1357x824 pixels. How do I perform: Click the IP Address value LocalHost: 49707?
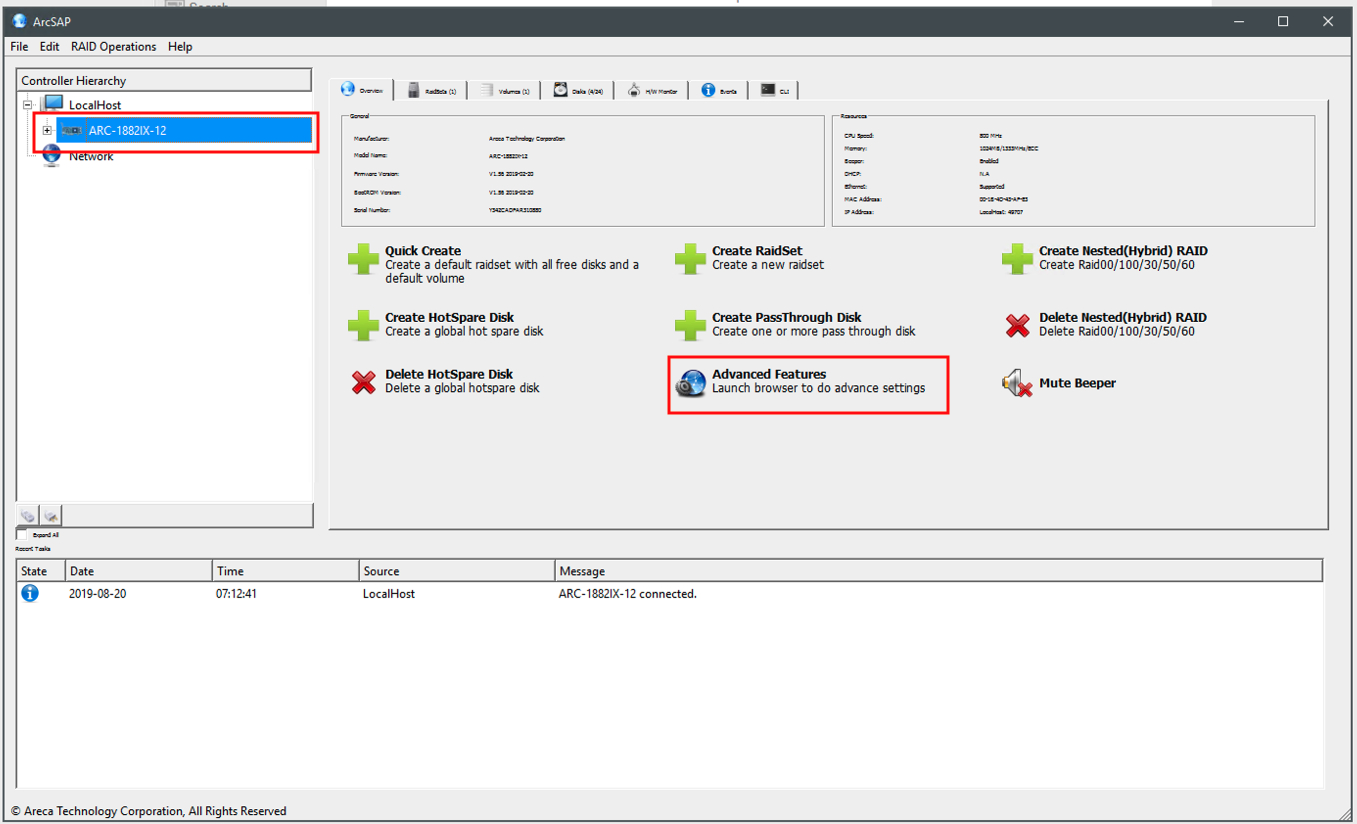click(x=1001, y=212)
